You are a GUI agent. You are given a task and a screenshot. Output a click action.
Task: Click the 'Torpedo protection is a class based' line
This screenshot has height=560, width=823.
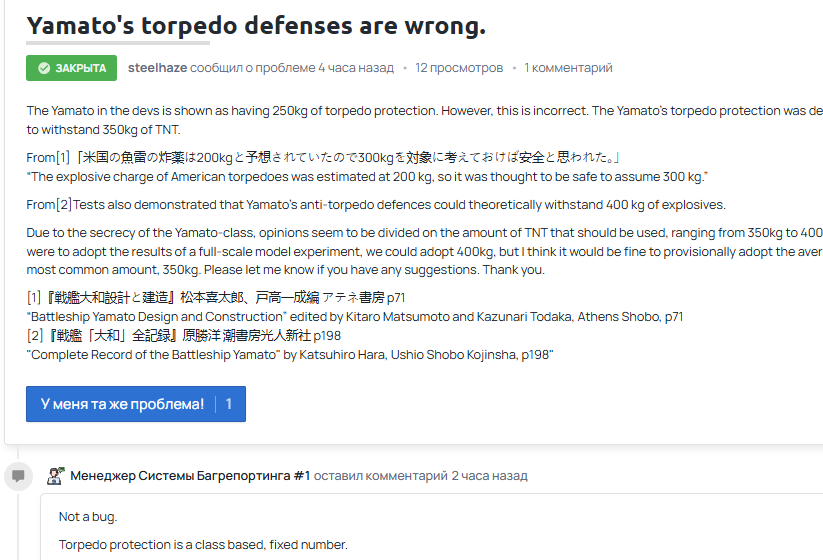(x=203, y=545)
